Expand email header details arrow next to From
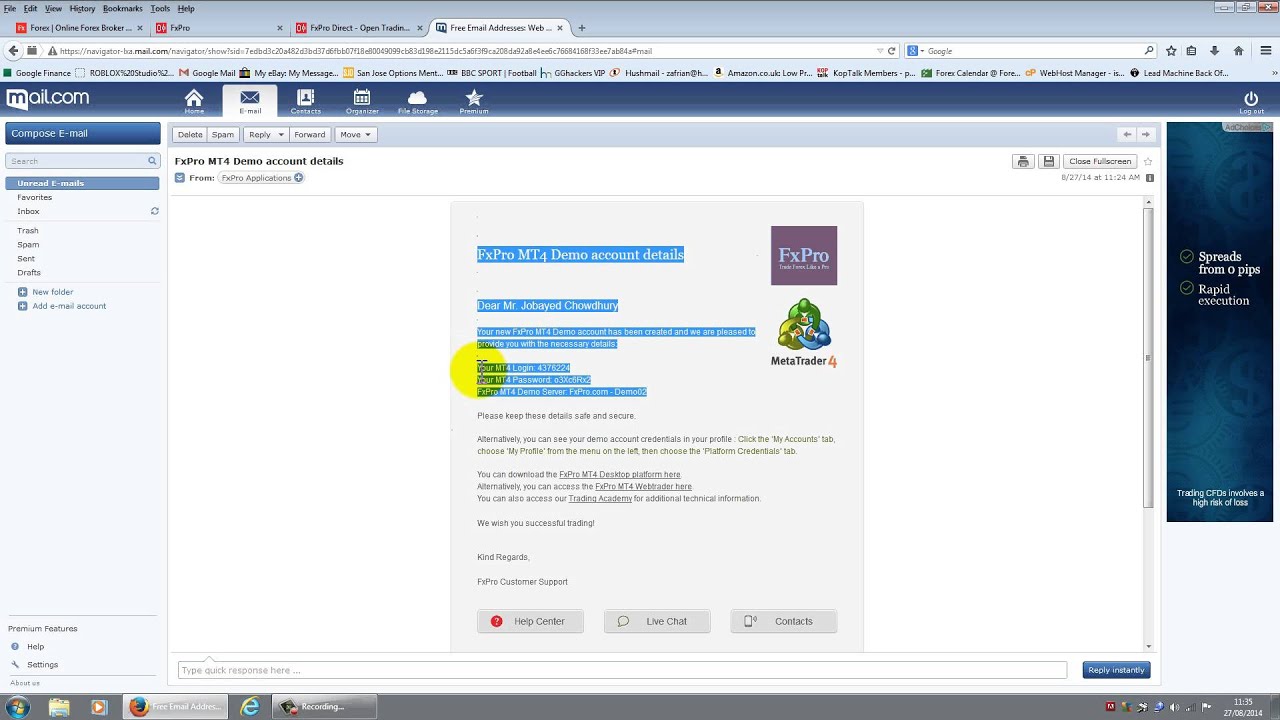 pos(180,178)
